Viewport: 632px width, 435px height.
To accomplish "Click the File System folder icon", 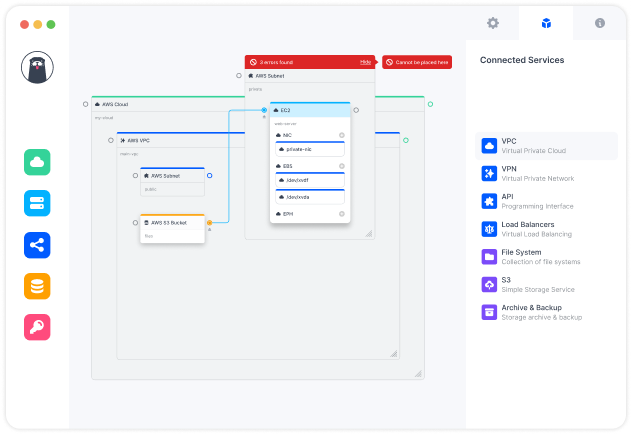I will [489, 257].
